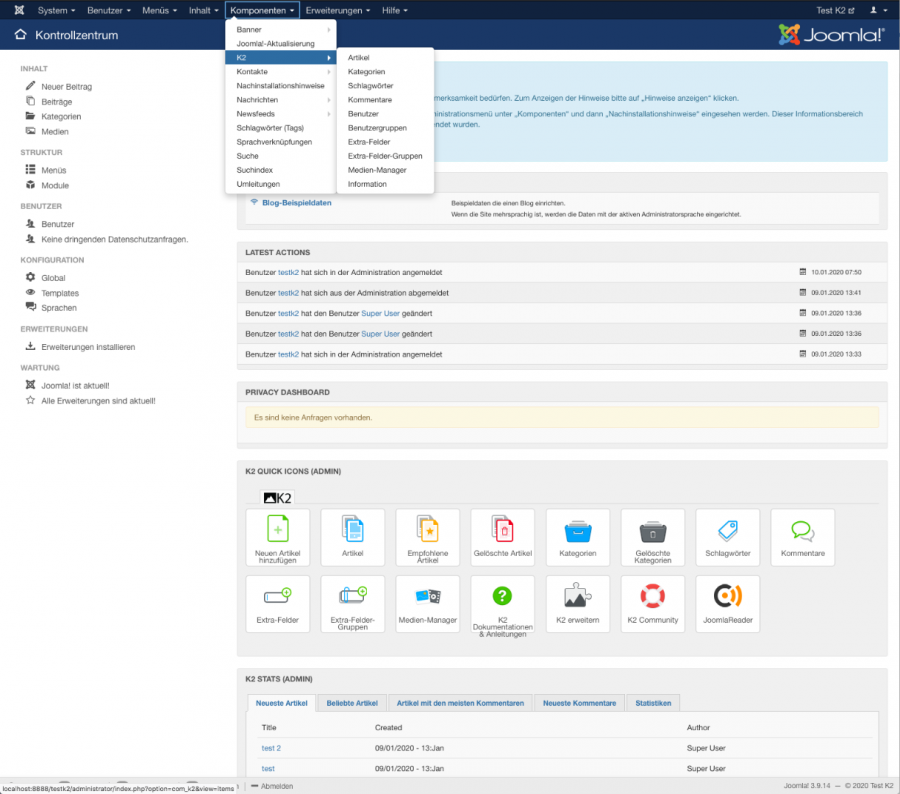
Task: Open the Gelöschte Kategorien quick icon
Action: (653, 537)
